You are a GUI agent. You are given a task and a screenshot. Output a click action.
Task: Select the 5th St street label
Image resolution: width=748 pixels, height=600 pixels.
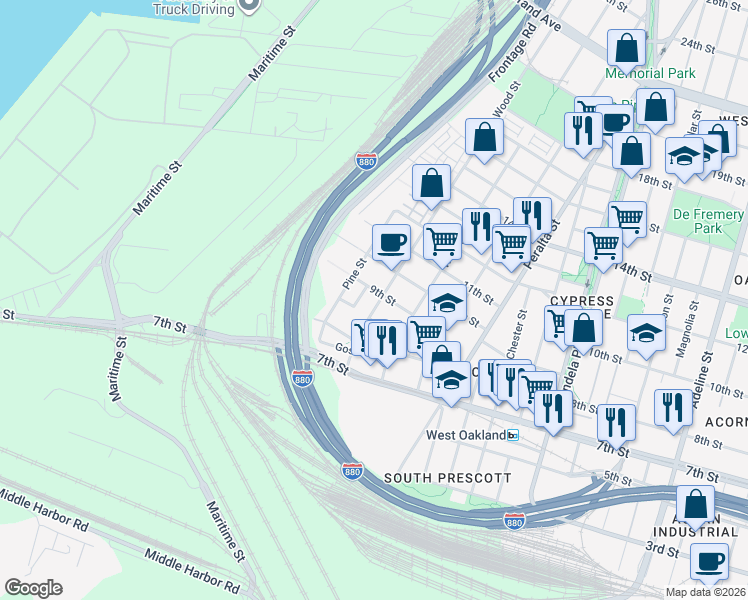point(618,477)
